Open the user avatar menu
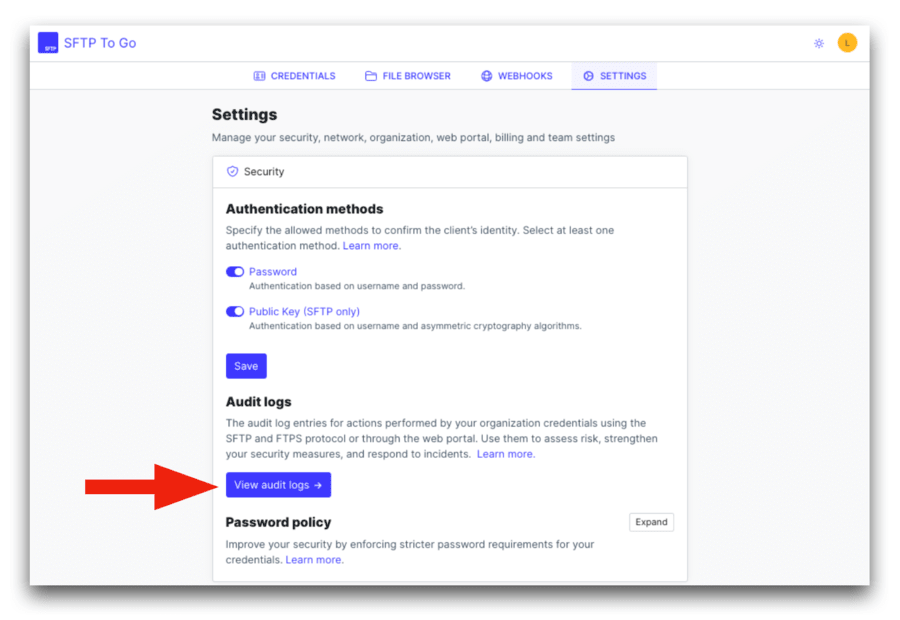The height and width of the screenshot is (620, 900). pyautogui.click(x=847, y=43)
